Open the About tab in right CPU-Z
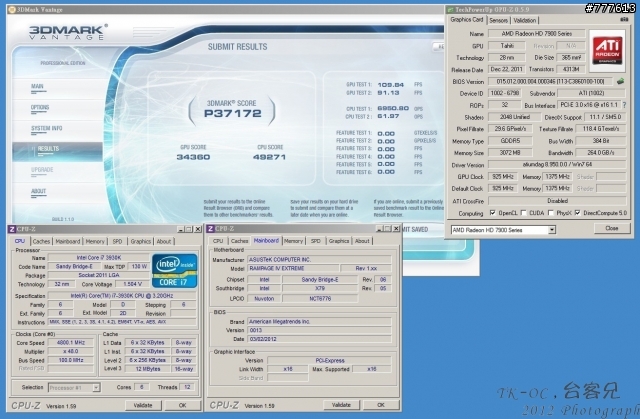 (x=362, y=241)
